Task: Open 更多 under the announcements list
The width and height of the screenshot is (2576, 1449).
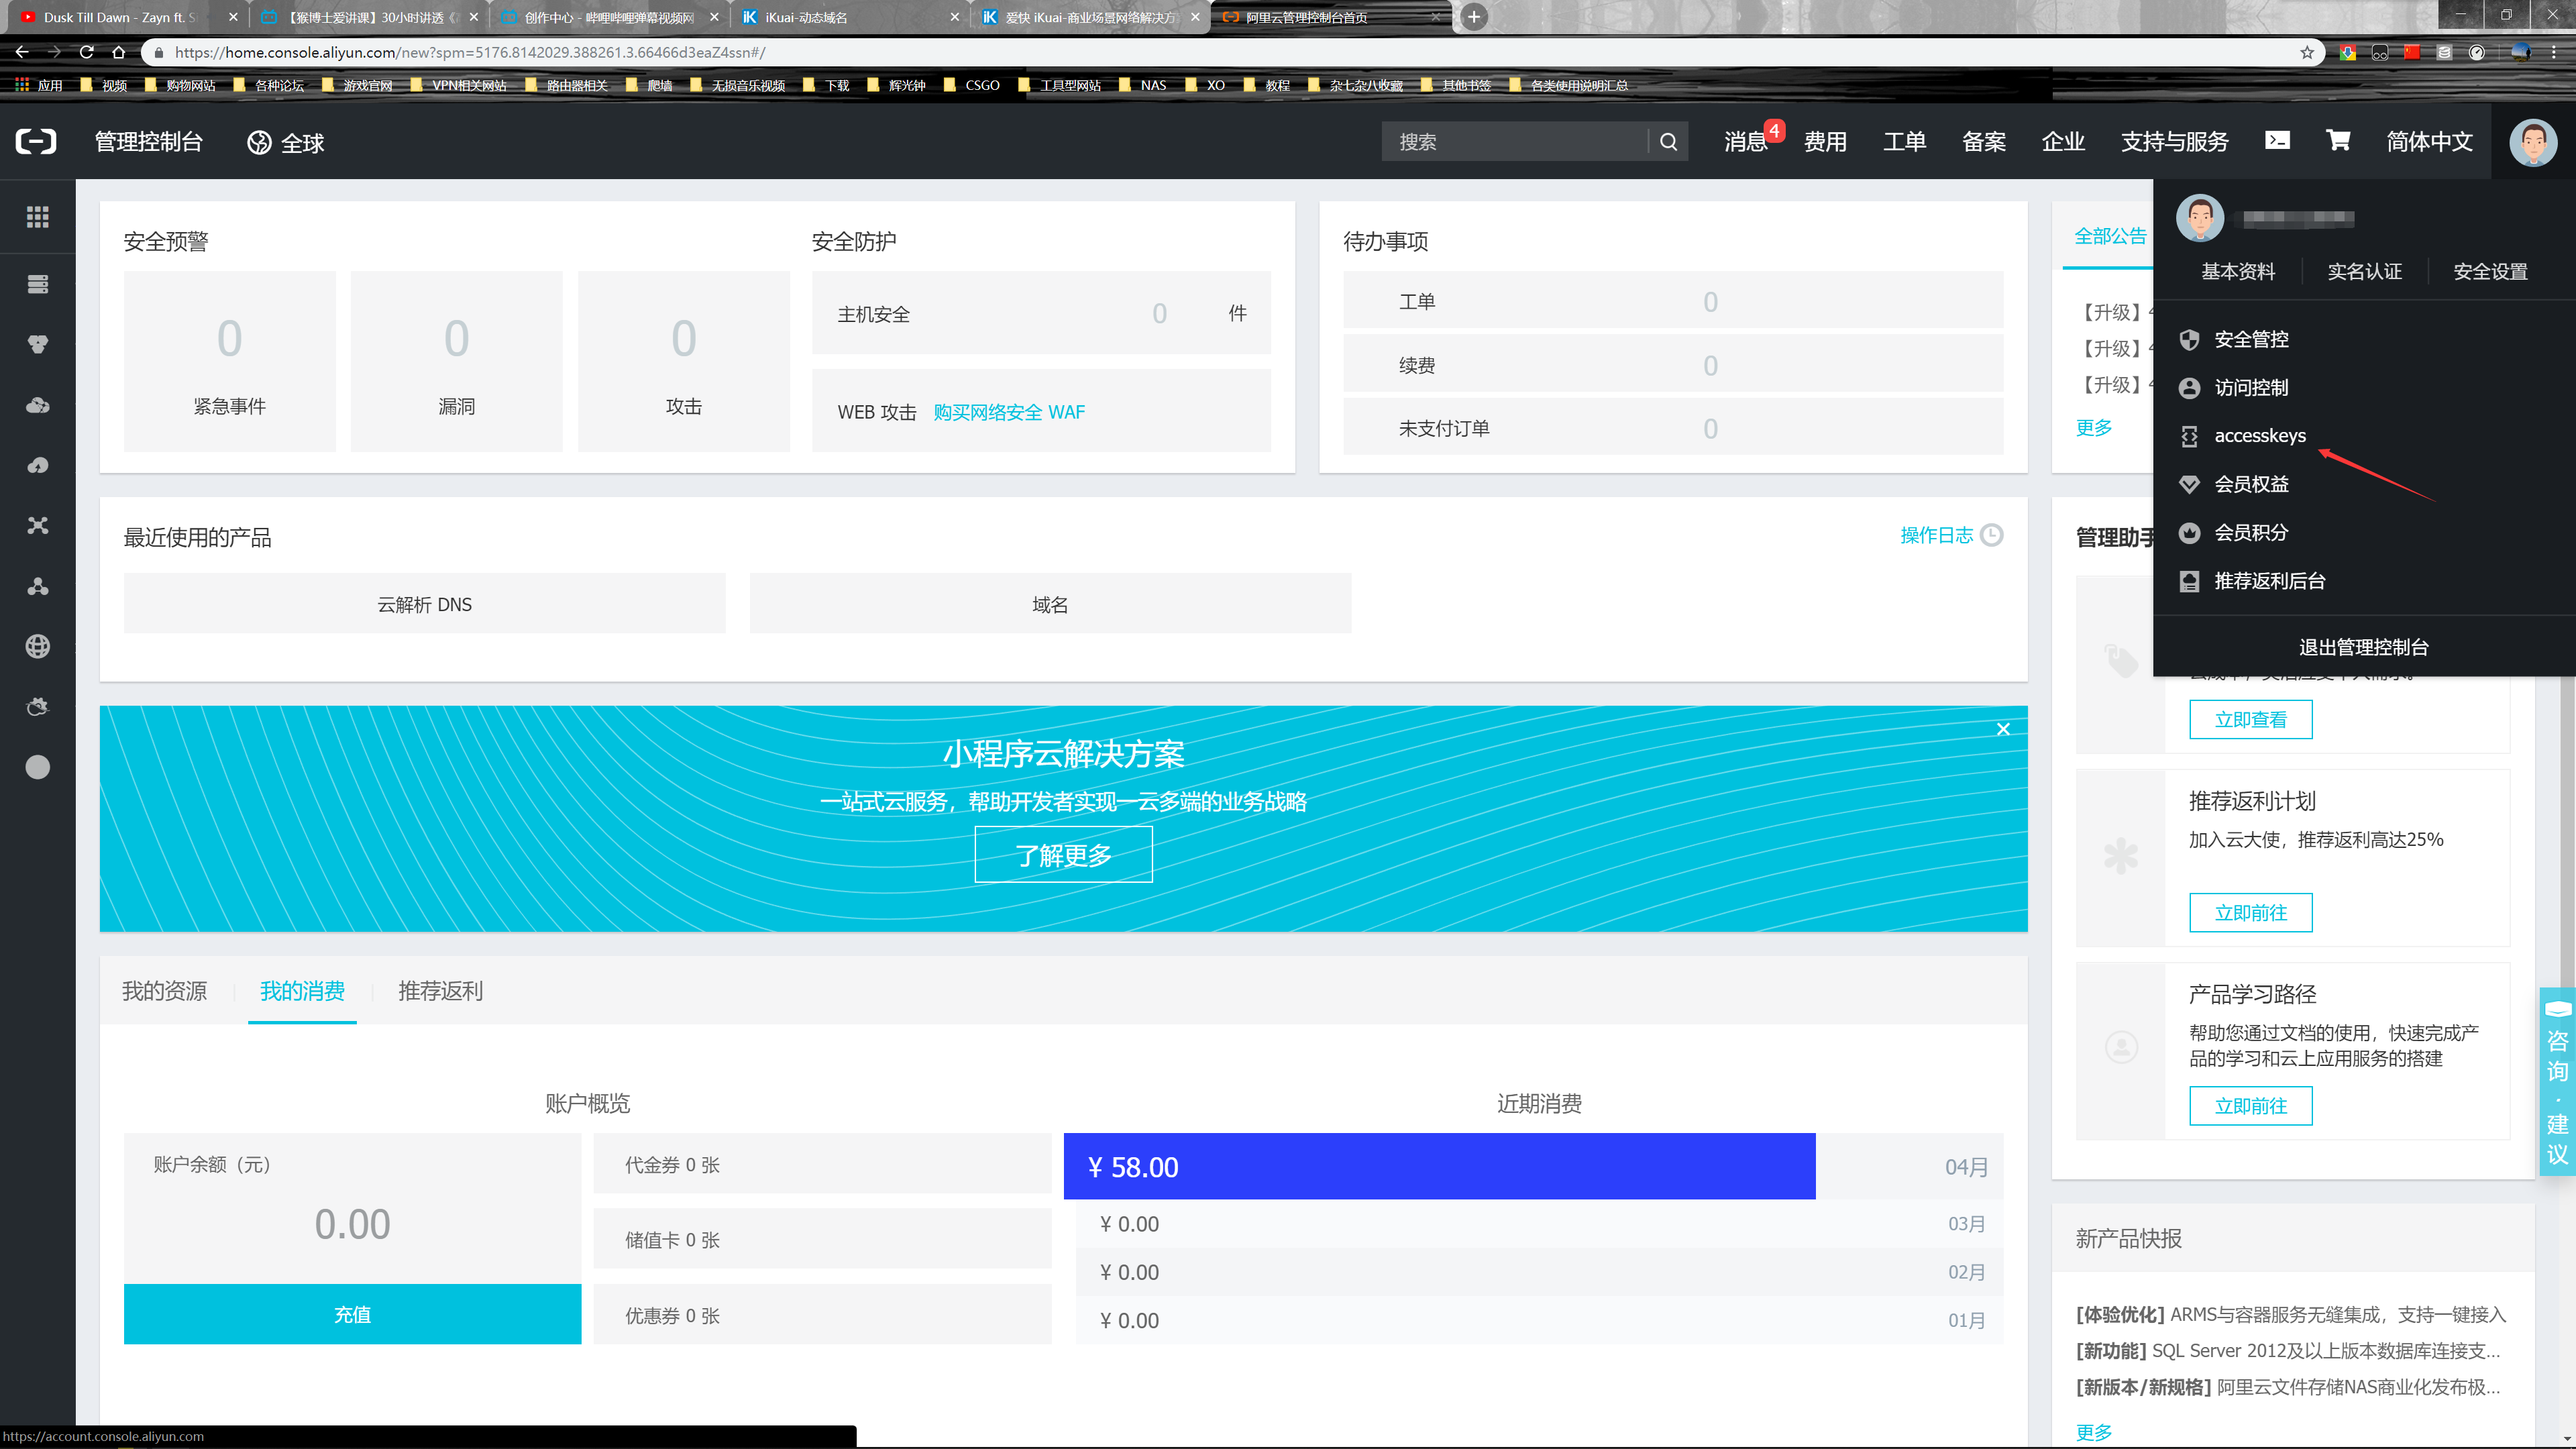Action: 2093,428
